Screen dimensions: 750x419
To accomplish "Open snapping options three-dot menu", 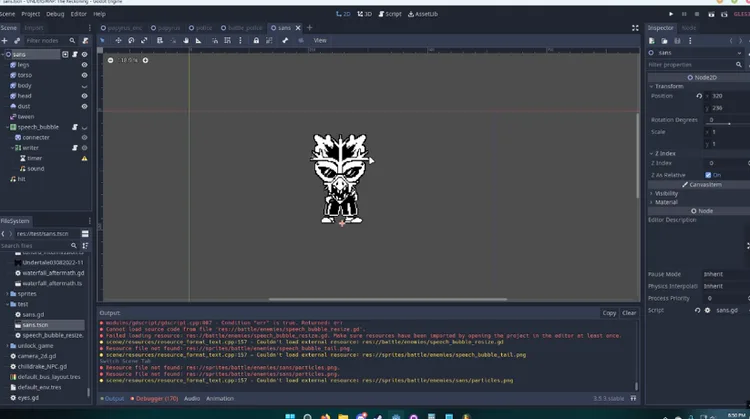I will [x=240, y=41].
